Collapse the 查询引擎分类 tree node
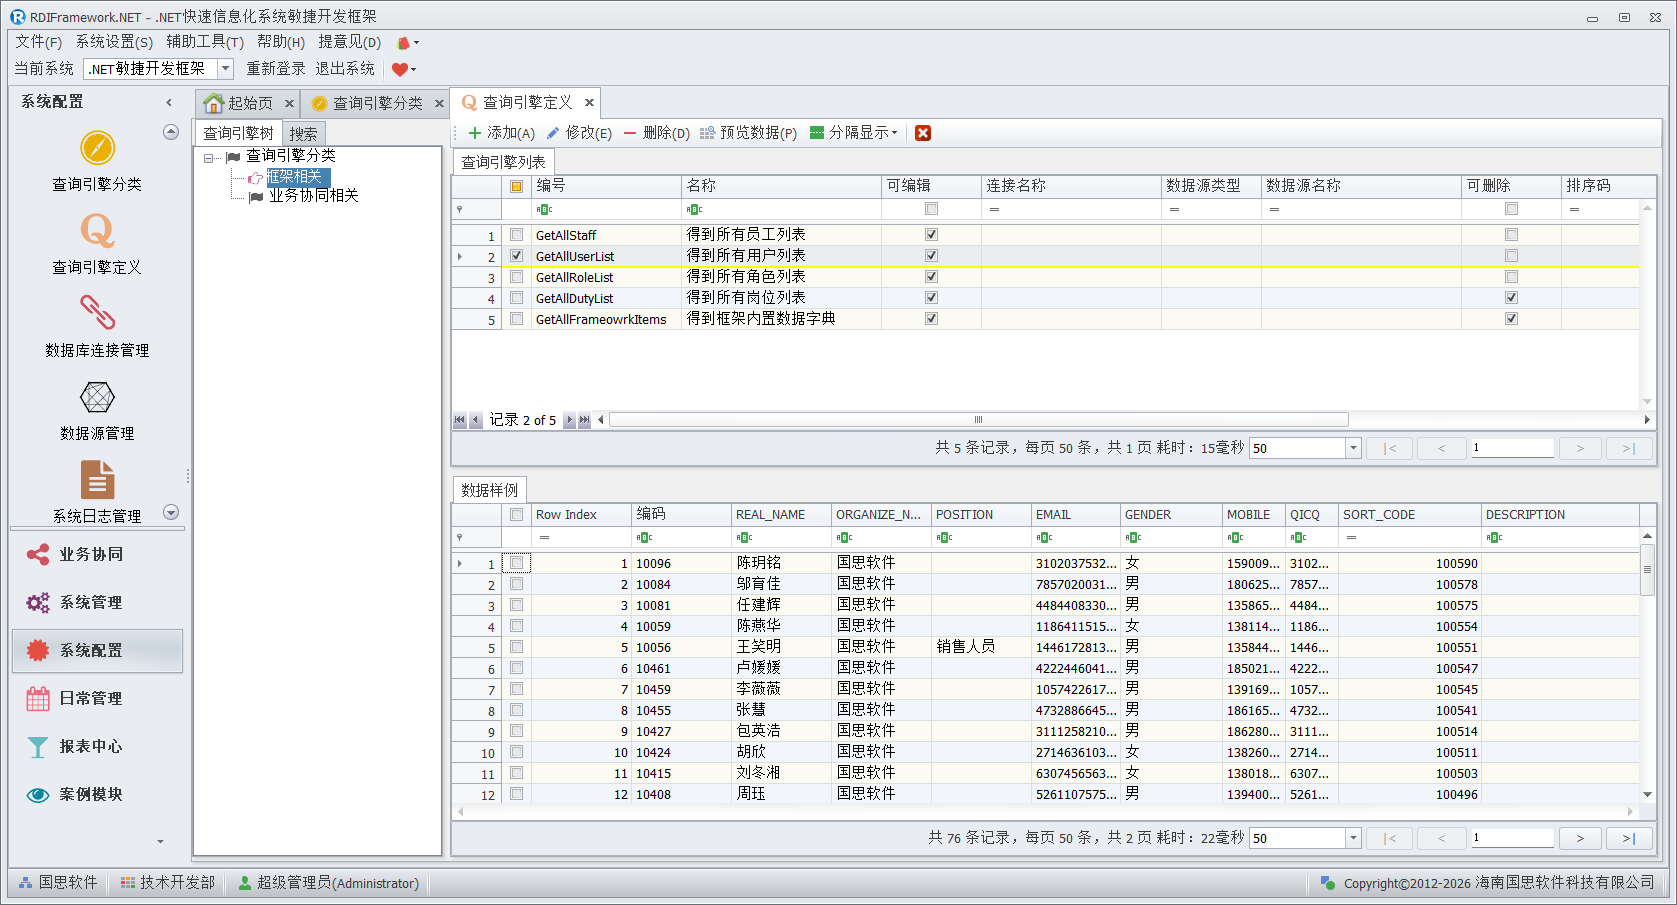Image resolution: width=1677 pixels, height=905 pixels. pos(208,157)
